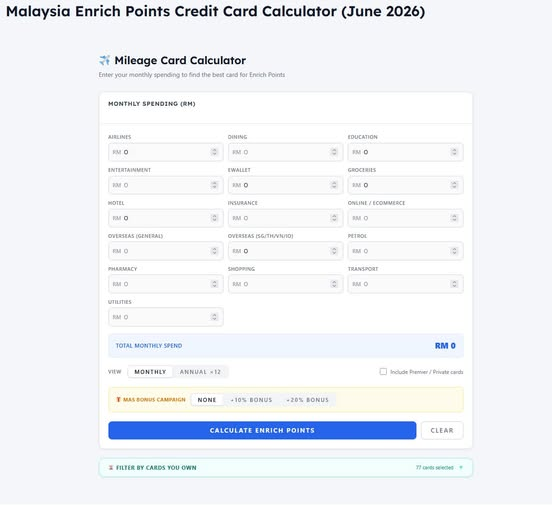The width and height of the screenshot is (552, 505).
Task: Switch view to Monthly
Action: pos(150,372)
